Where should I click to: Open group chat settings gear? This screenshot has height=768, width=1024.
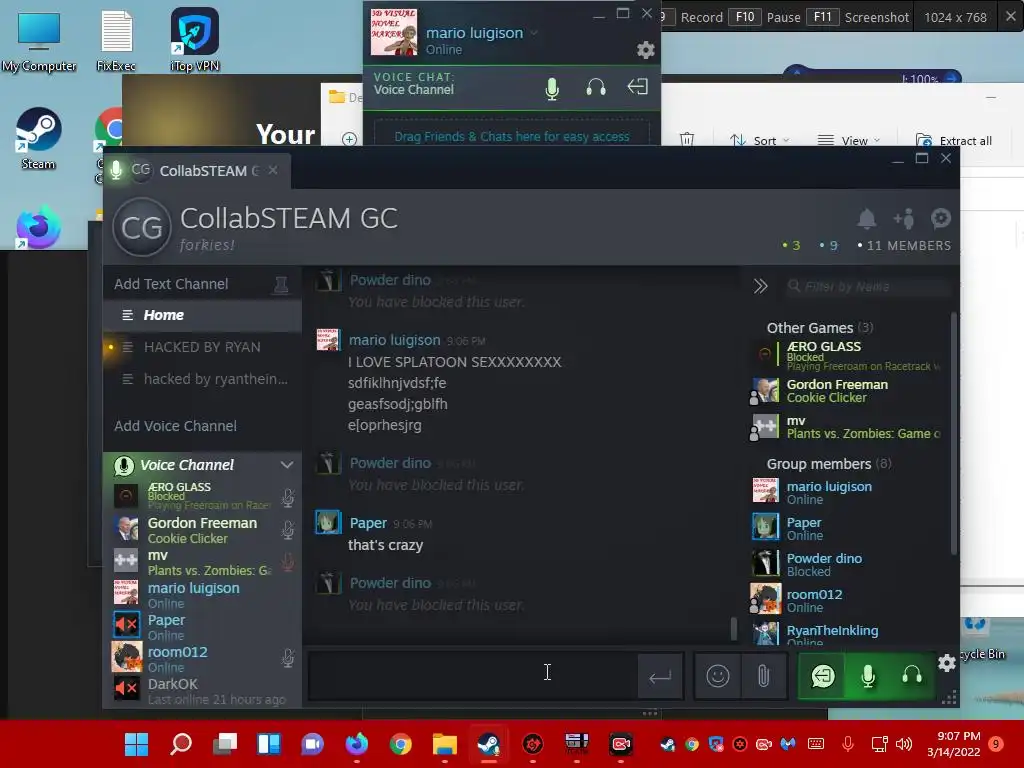[940, 218]
